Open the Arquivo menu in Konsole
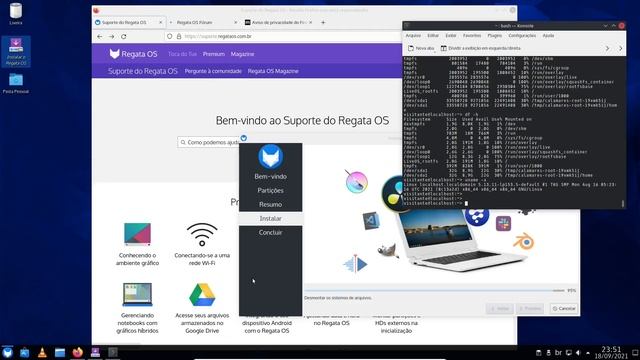The image size is (640, 360). click(x=413, y=36)
